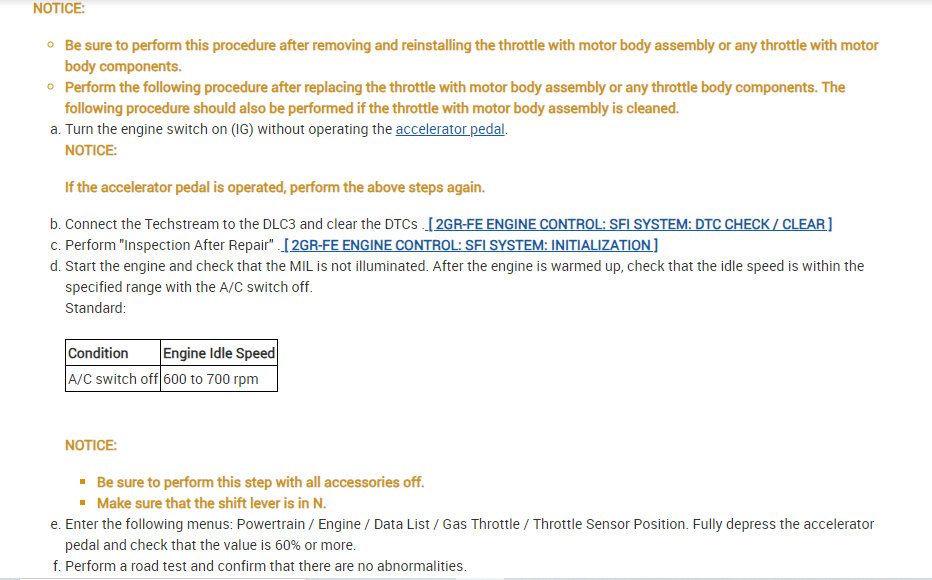This screenshot has width=932, height=580.
Task: Click the removing and reinstalling throttle notice
Action: point(470,46)
